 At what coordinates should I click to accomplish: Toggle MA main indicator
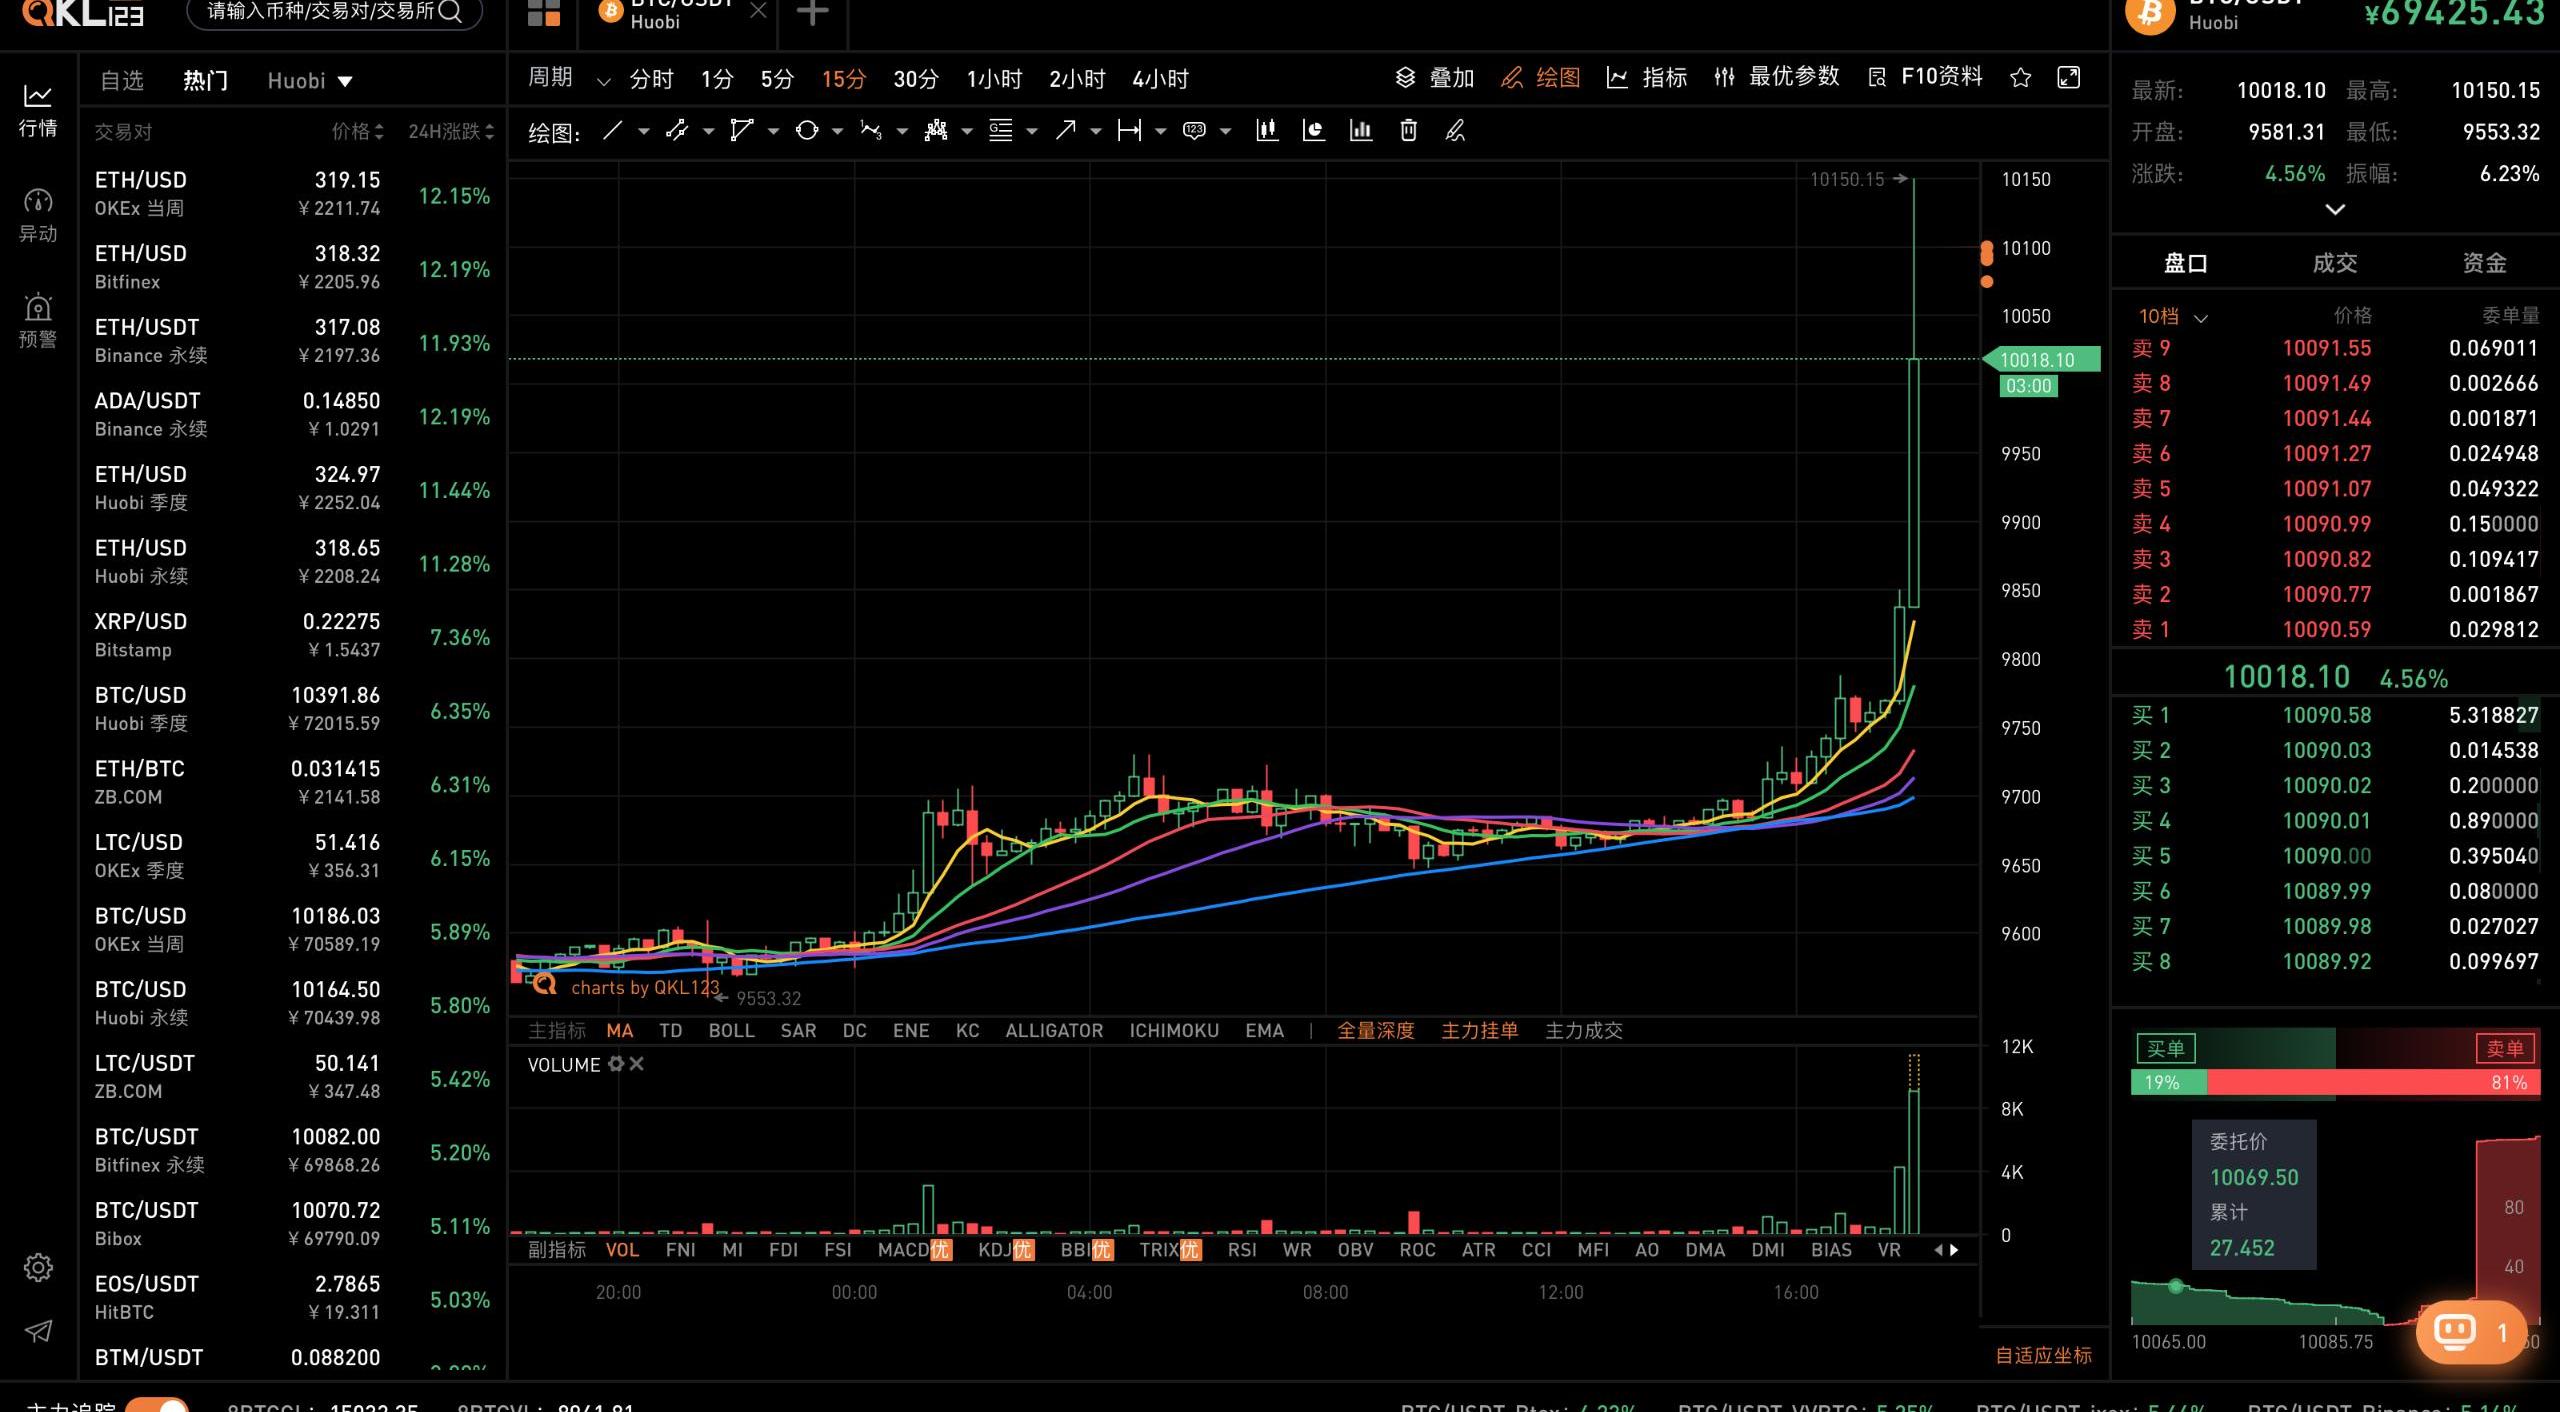619,1031
